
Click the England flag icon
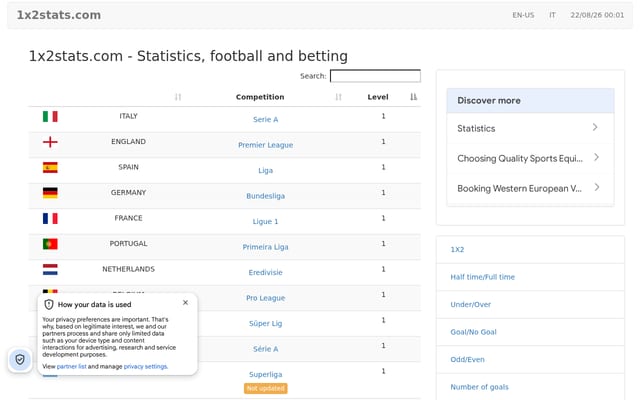pos(50,142)
